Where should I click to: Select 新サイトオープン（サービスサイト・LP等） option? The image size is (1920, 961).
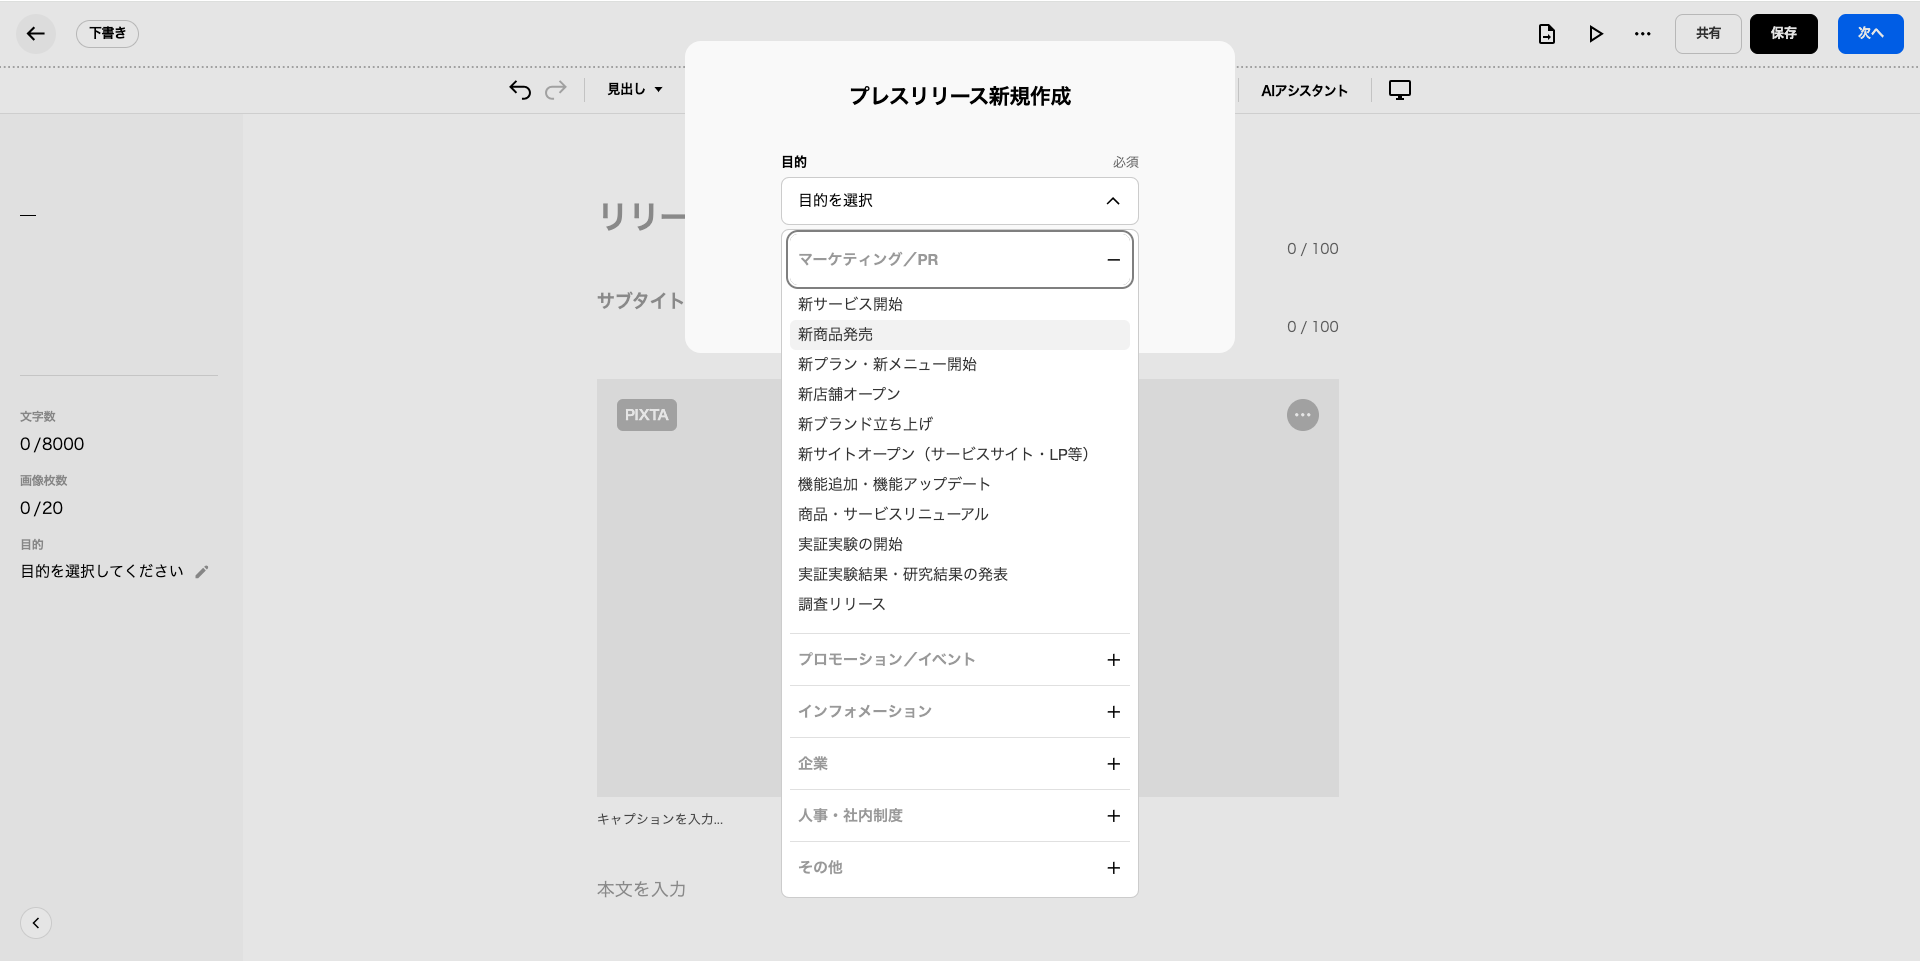pos(960,454)
